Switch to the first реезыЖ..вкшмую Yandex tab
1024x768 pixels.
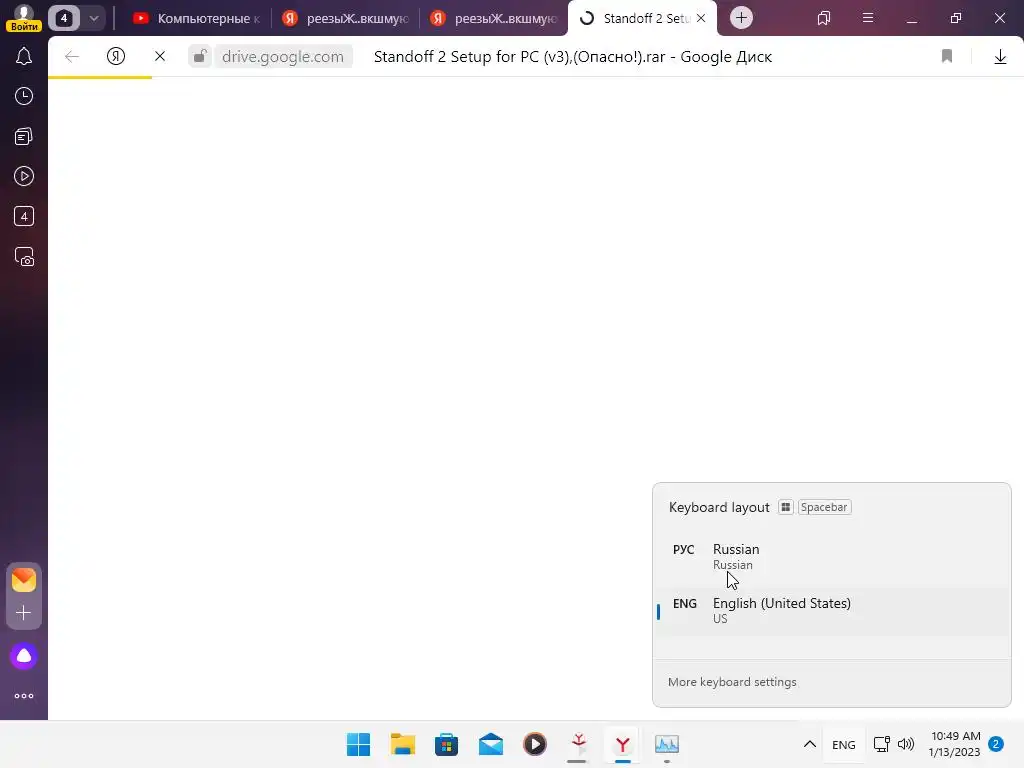(x=345, y=18)
